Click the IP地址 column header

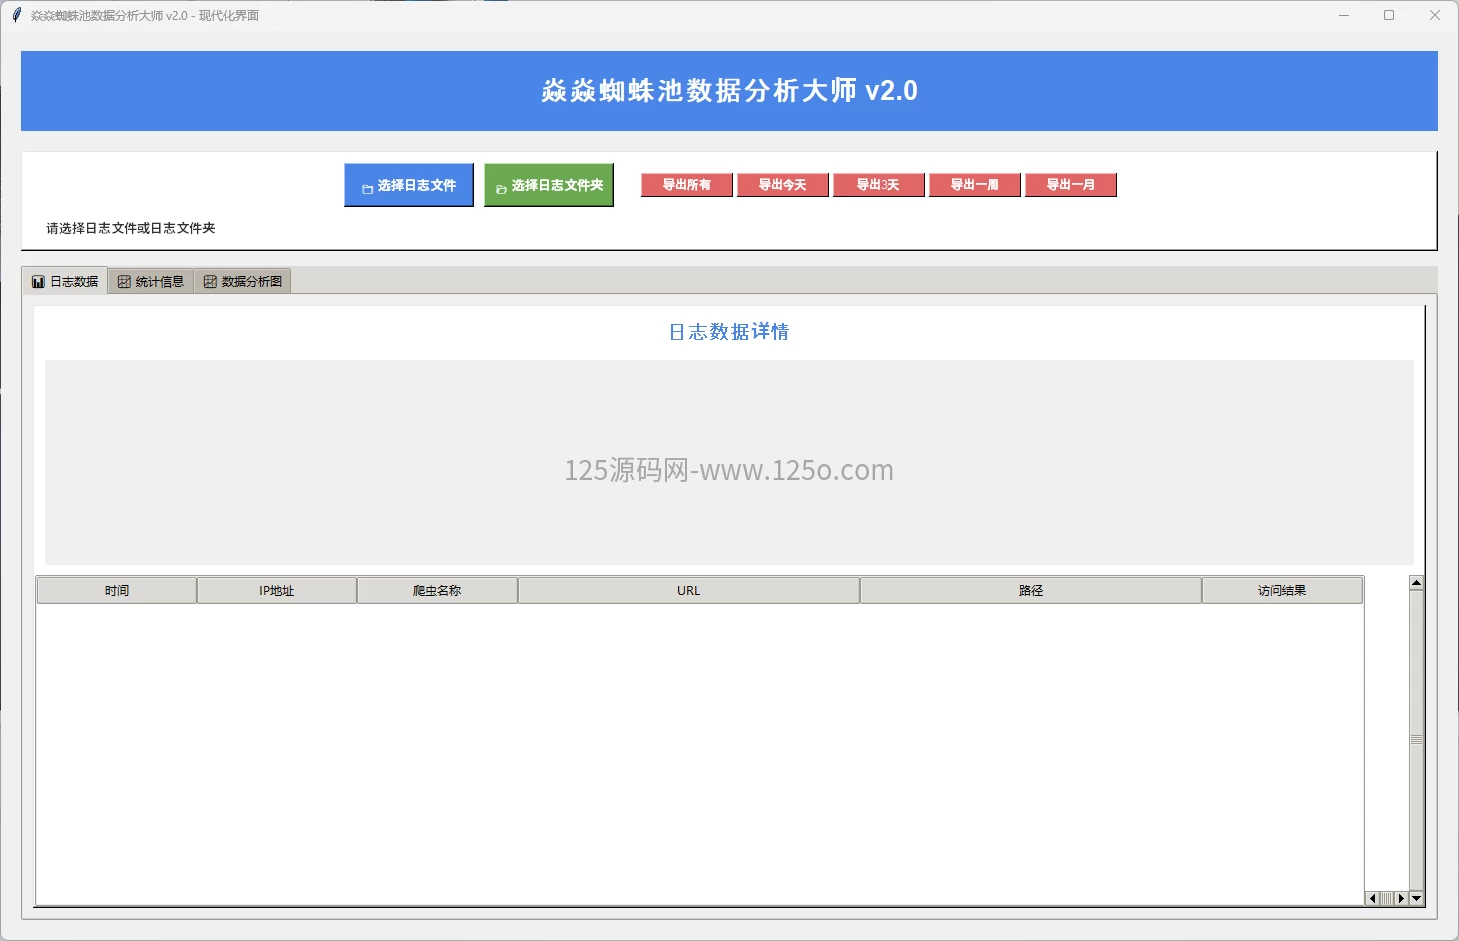click(277, 591)
